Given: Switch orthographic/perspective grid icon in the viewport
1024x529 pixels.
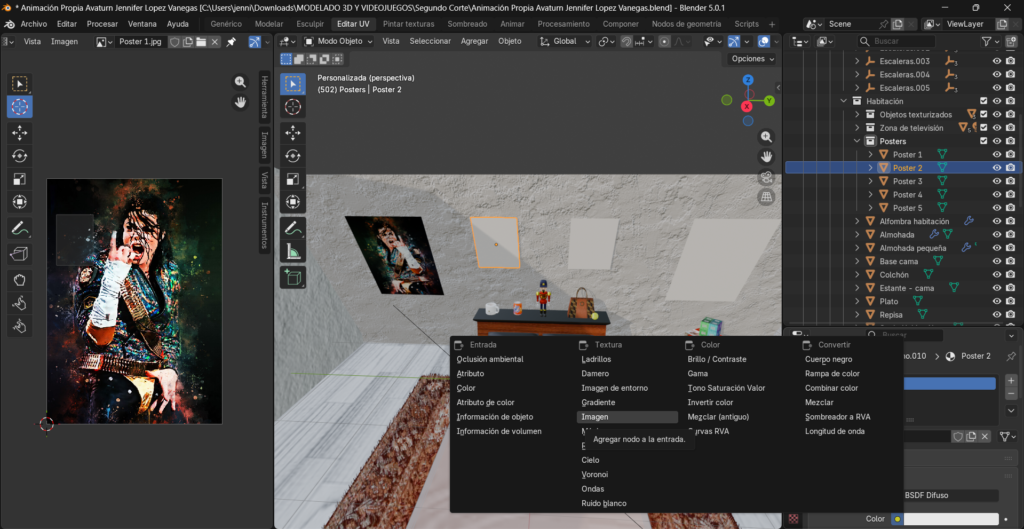Looking at the screenshot, I should click(767, 197).
